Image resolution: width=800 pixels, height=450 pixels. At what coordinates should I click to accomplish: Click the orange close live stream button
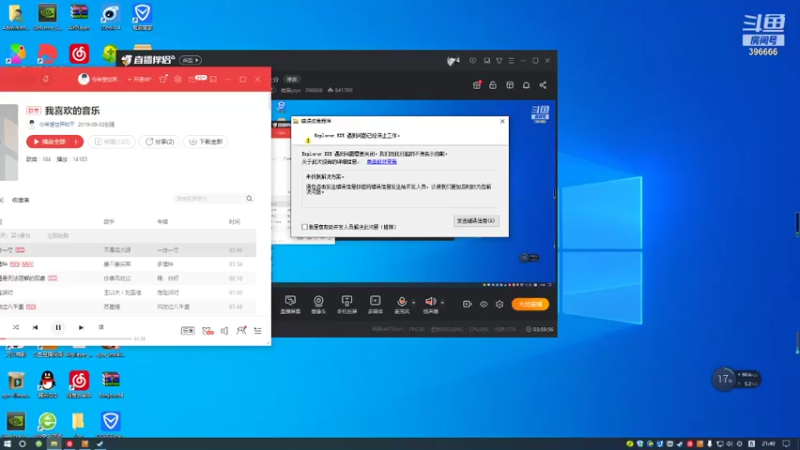tap(531, 304)
